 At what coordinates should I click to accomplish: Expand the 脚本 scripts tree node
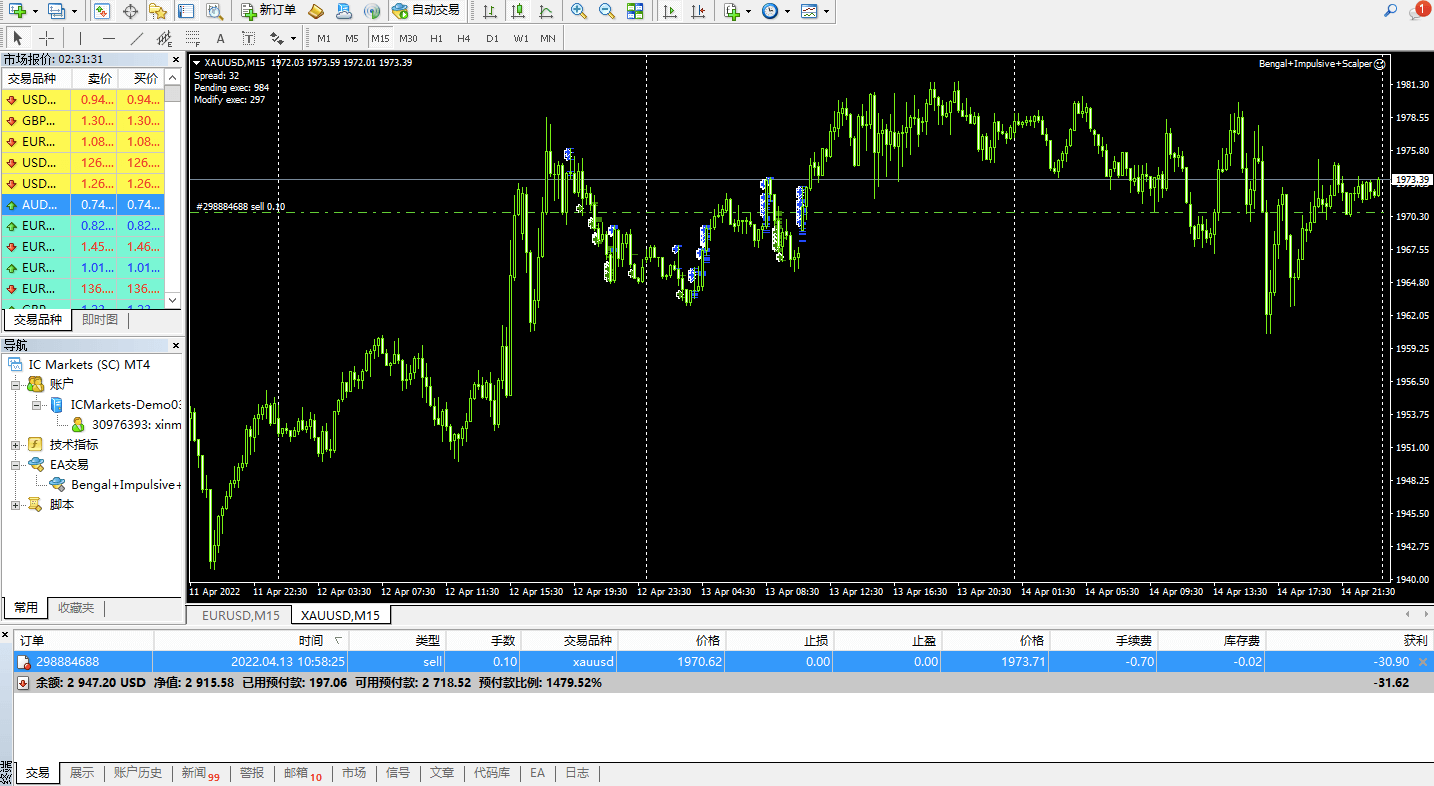[16, 505]
